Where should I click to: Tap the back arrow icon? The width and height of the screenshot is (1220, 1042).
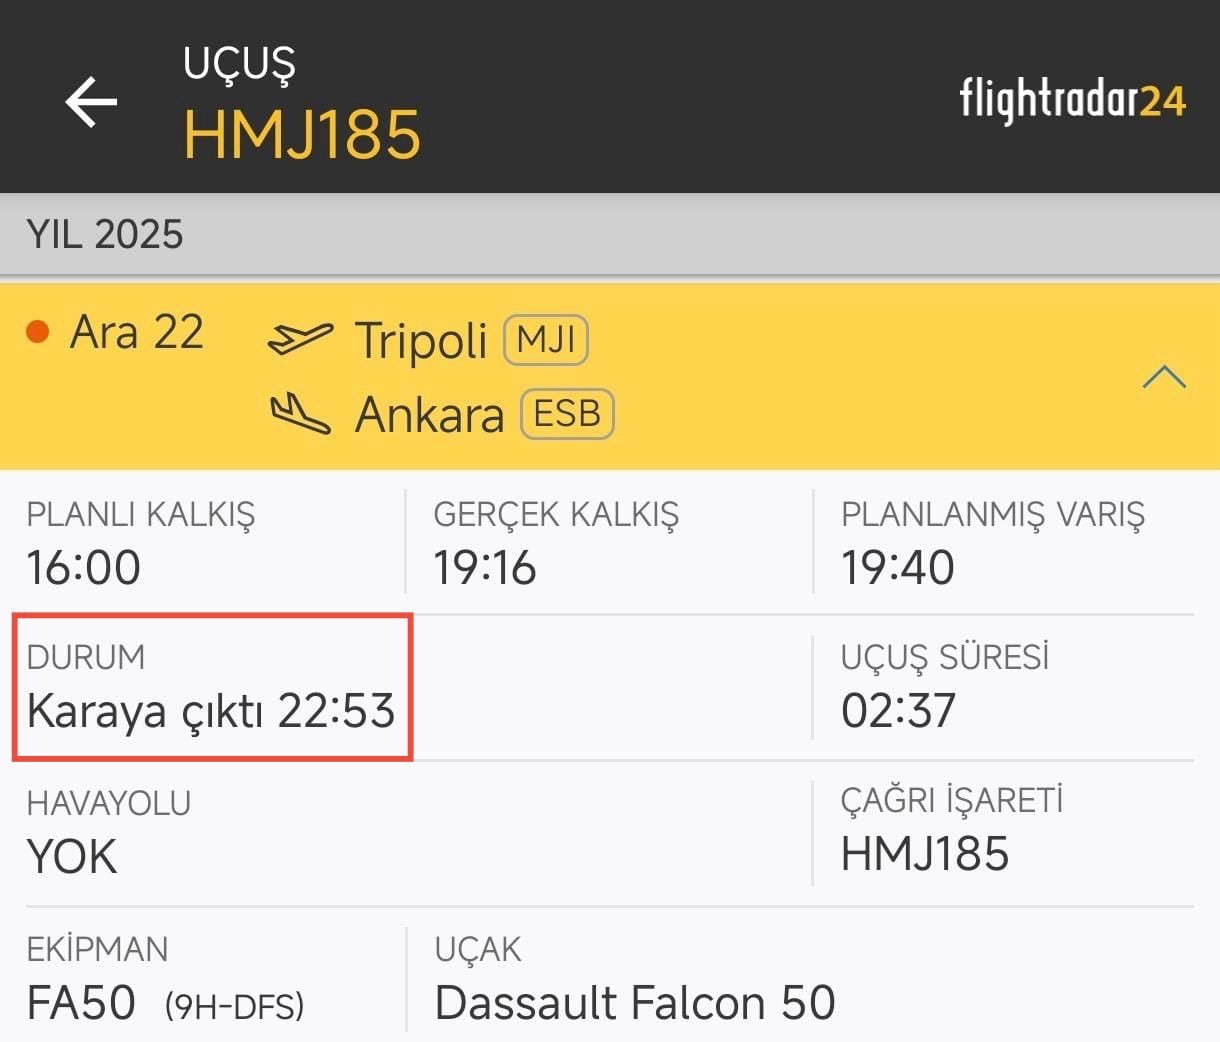point(91,102)
